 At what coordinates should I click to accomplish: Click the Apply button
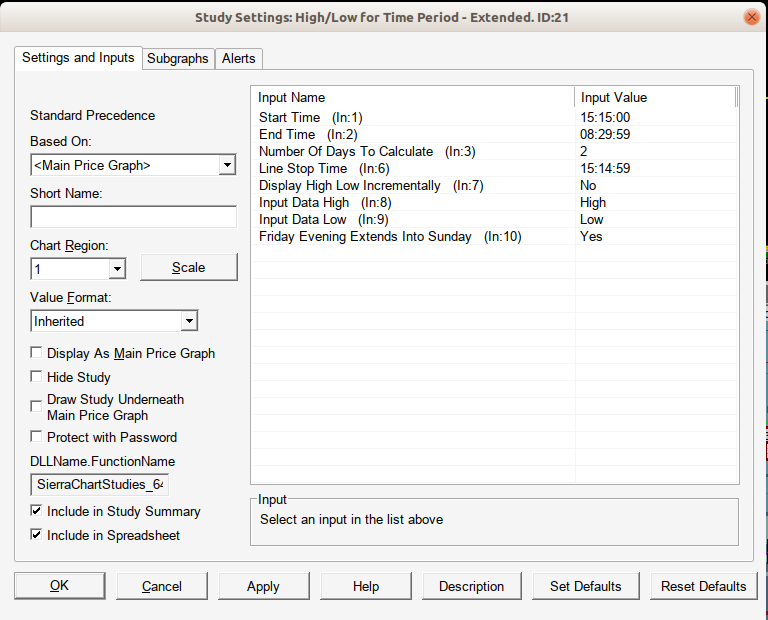tap(264, 586)
